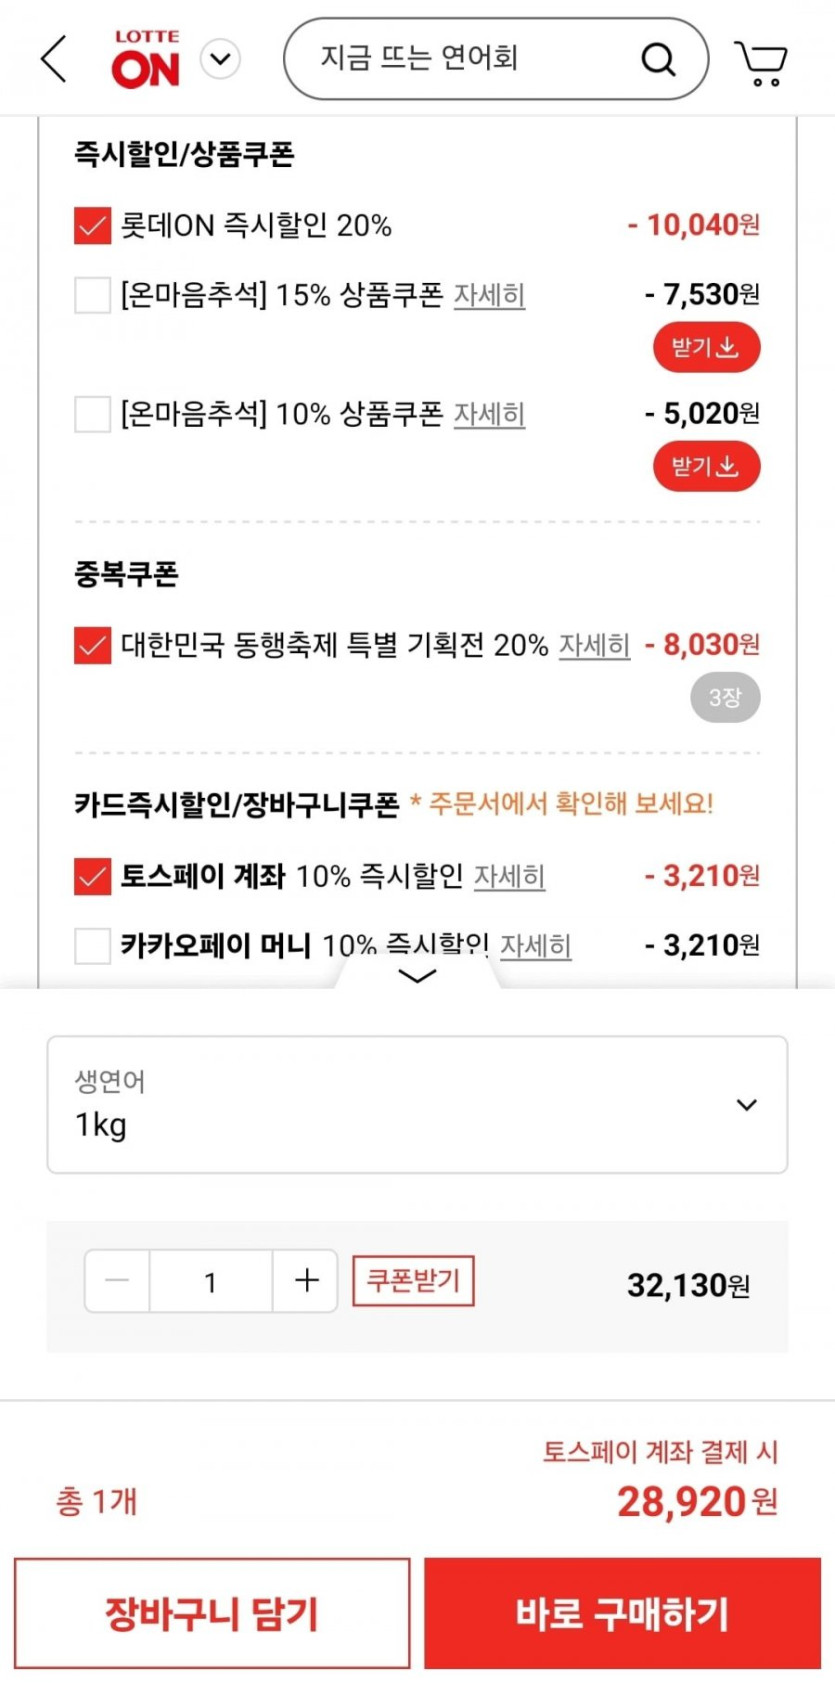Screen dimensions: 835x1683
Task: Increase quantity with plus button
Action: click(306, 1281)
